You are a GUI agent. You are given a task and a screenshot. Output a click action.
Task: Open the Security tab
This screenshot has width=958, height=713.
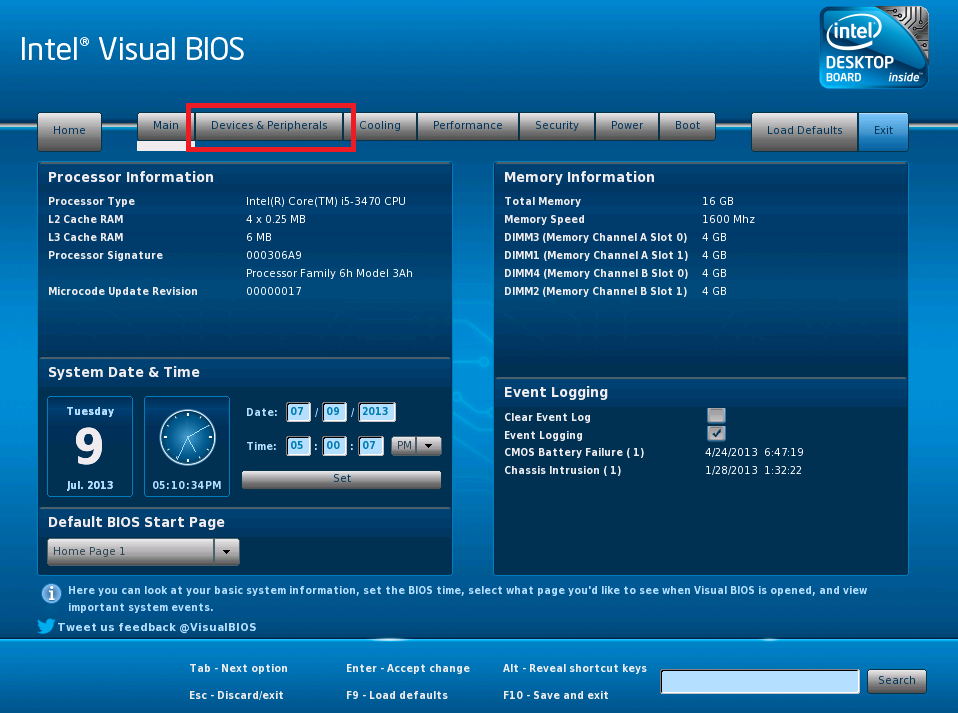(557, 125)
